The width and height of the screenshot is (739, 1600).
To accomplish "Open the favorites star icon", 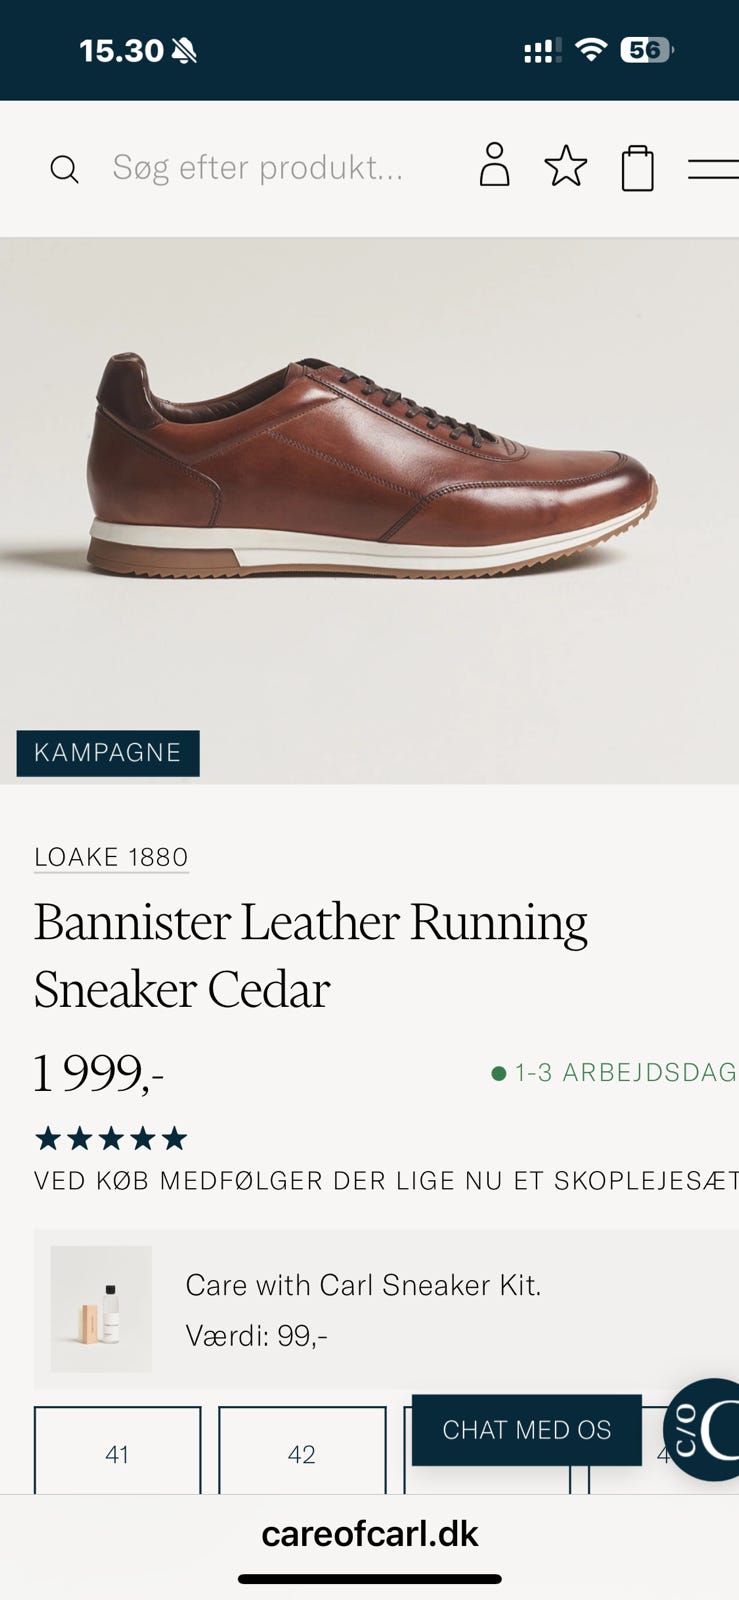I will 565,166.
